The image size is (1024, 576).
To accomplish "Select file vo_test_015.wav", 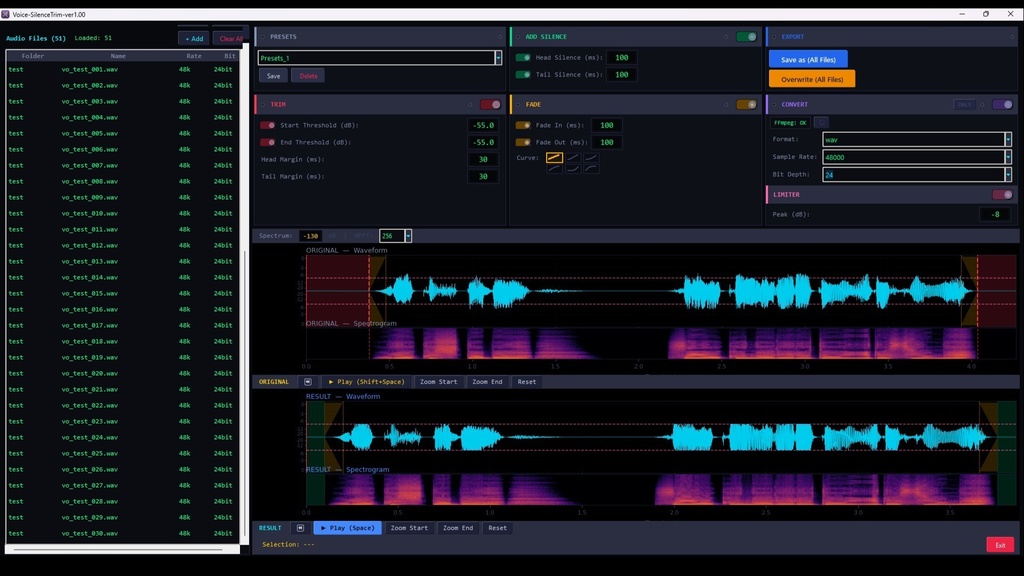I will click(x=121, y=293).
